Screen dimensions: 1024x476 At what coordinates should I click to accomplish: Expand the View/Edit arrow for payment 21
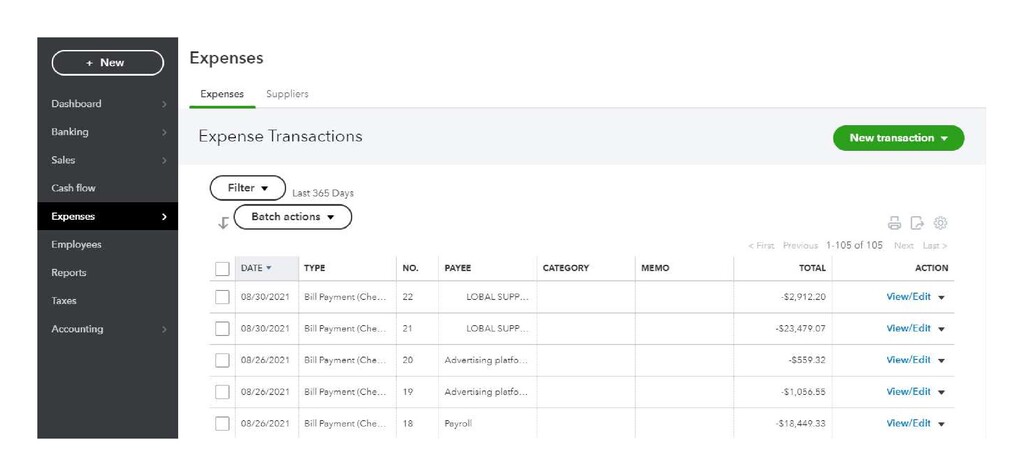pyautogui.click(x=941, y=329)
